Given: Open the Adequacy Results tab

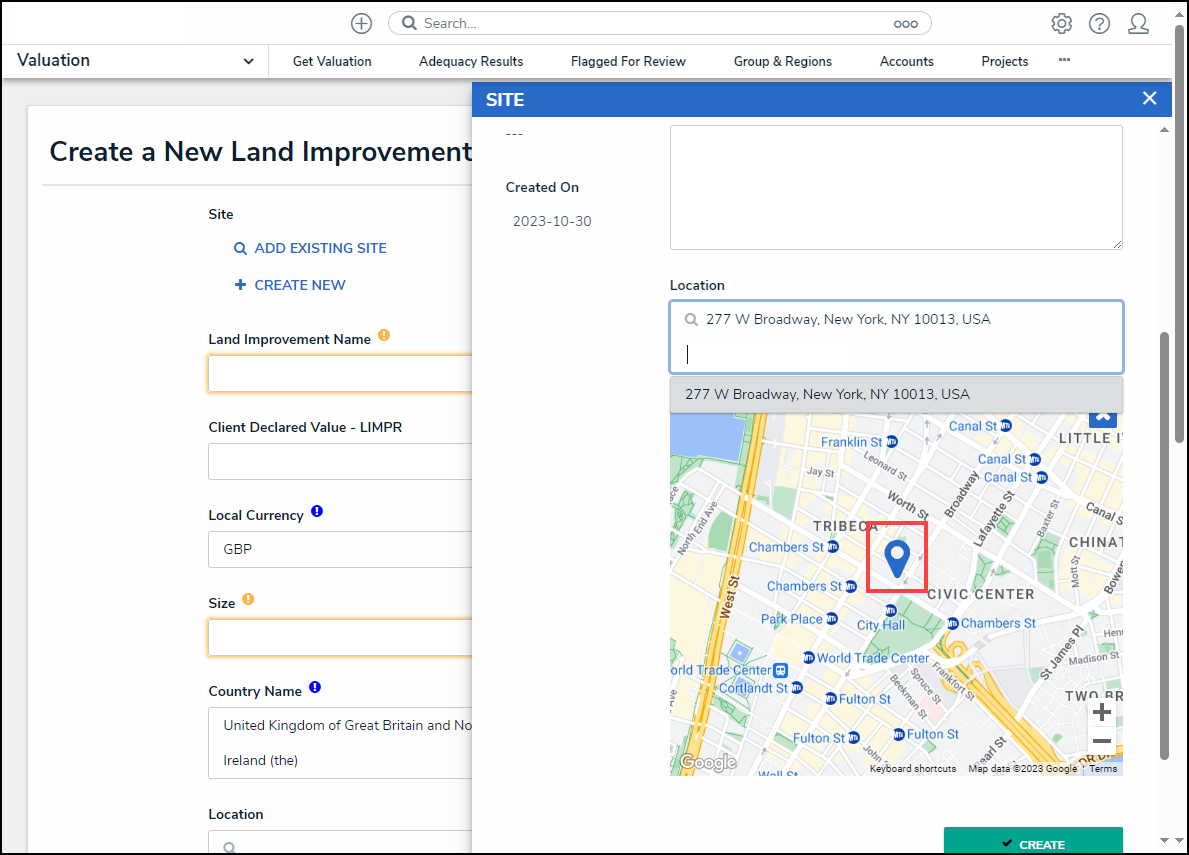Looking at the screenshot, I should click(x=471, y=61).
